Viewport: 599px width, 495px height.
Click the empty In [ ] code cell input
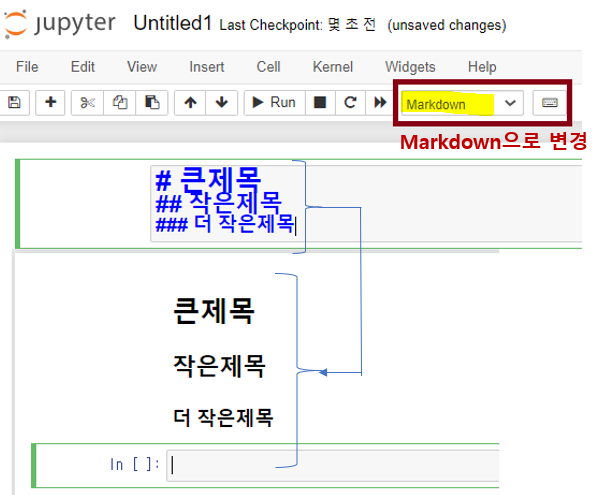click(333, 465)
